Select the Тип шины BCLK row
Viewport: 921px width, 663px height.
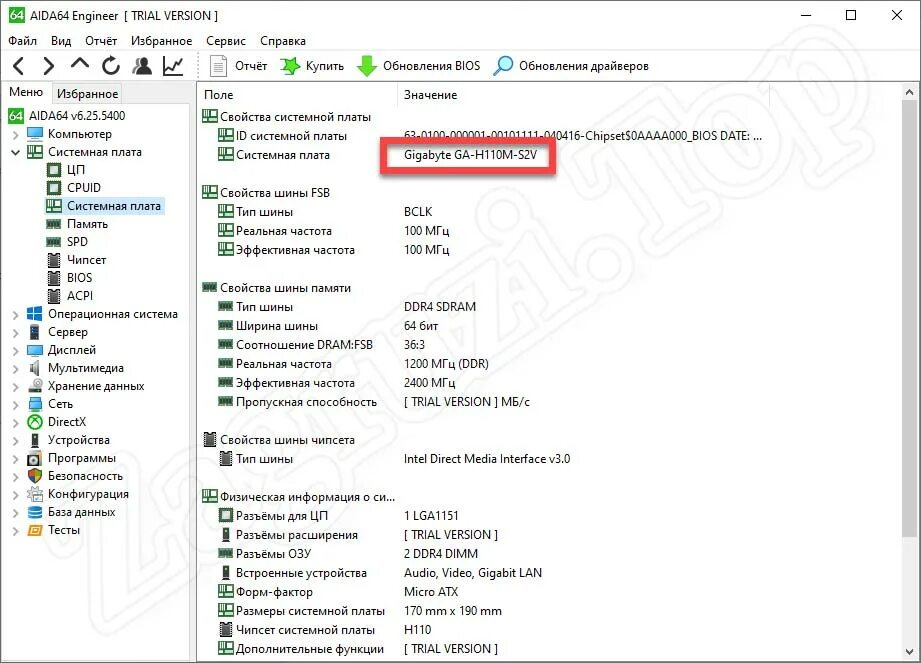click(325, 212)
